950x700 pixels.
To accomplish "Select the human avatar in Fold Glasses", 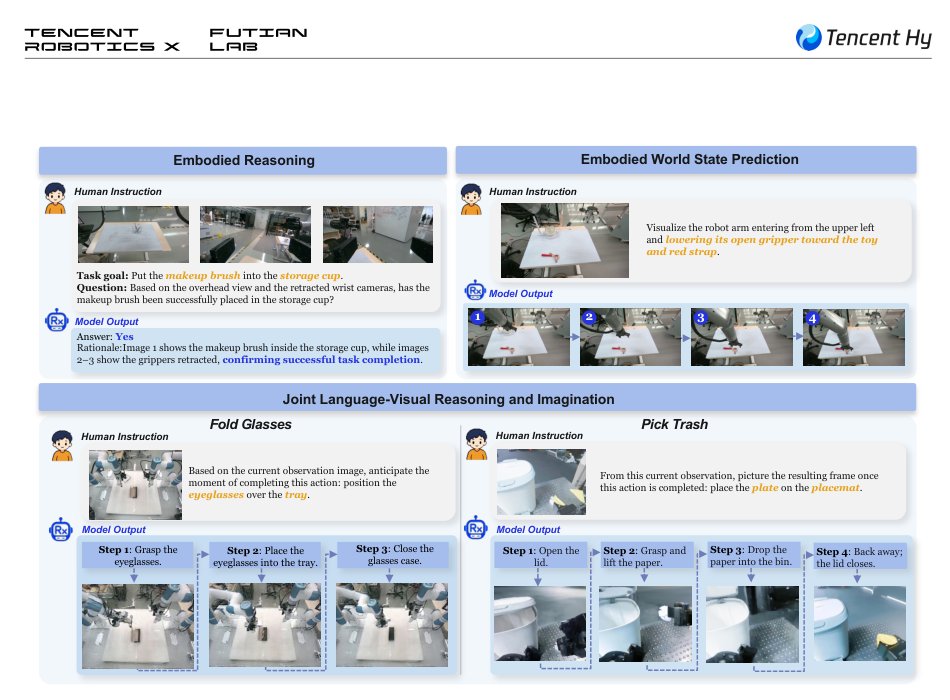I will (62, 445).
